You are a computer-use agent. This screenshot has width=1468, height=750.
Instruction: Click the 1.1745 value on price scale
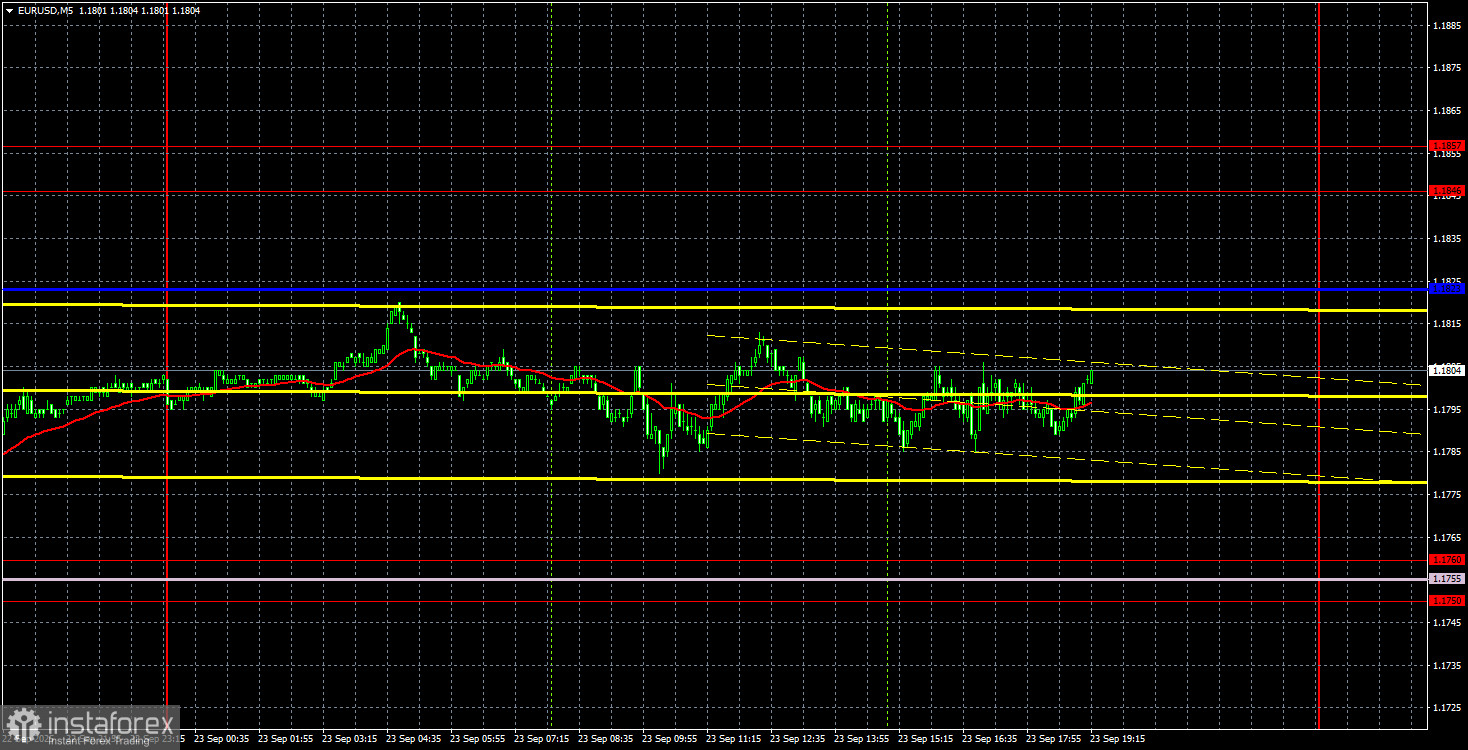pos(1448,622)
